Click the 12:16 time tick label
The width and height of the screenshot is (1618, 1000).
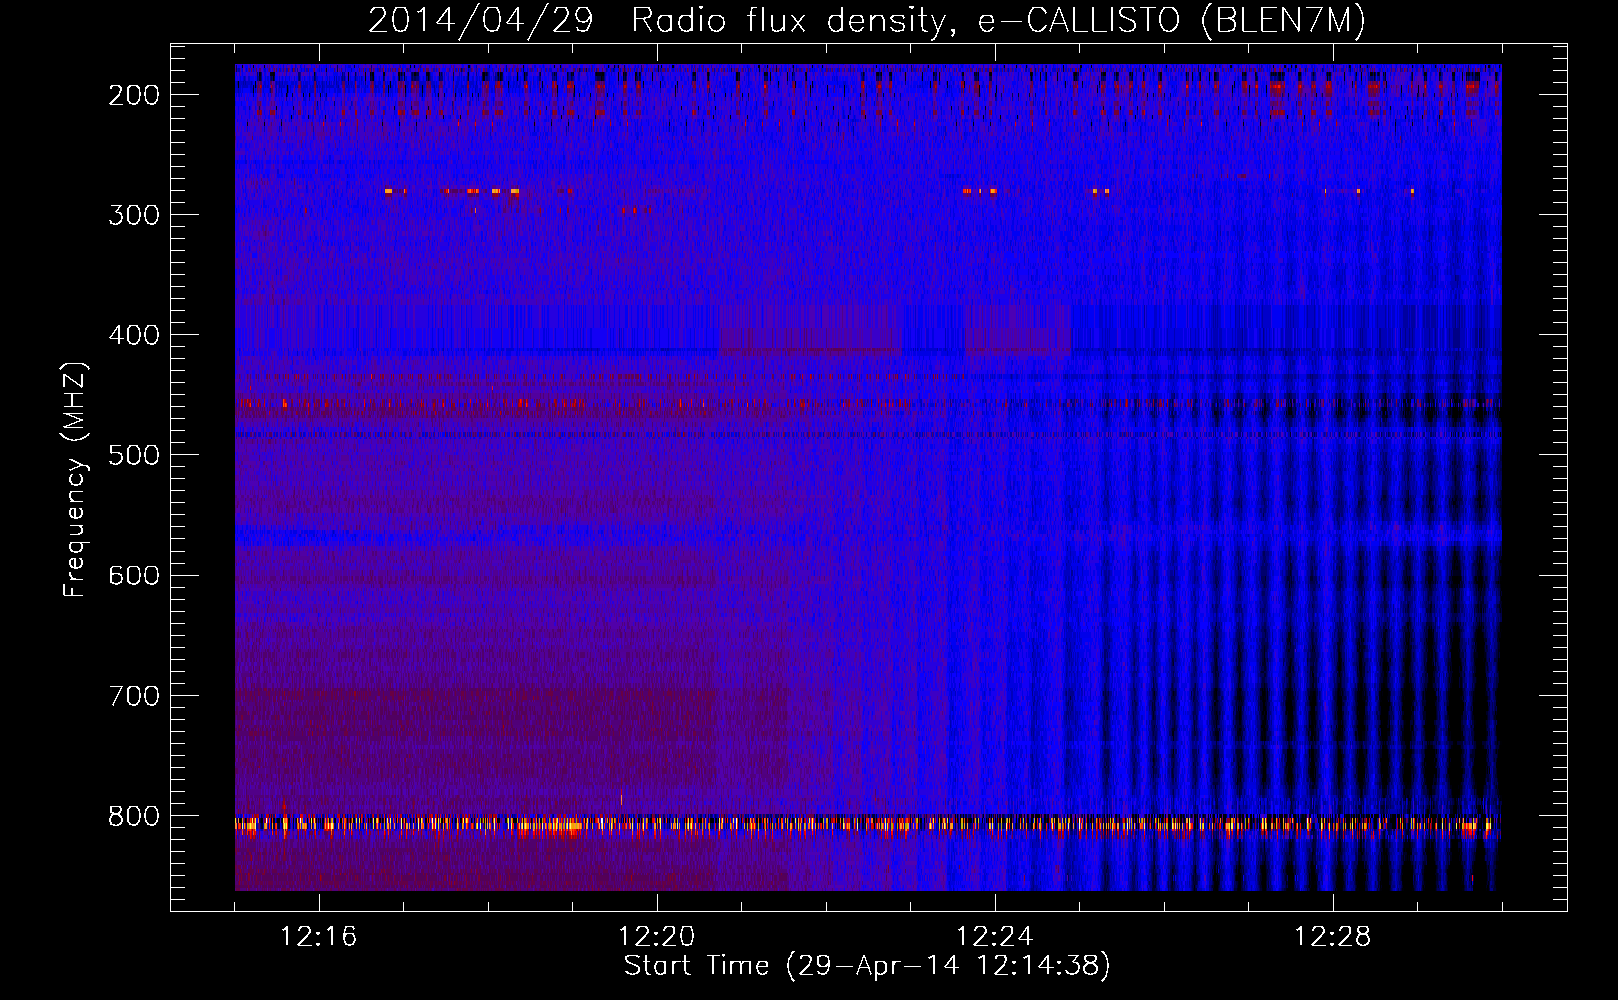[319, 937]
